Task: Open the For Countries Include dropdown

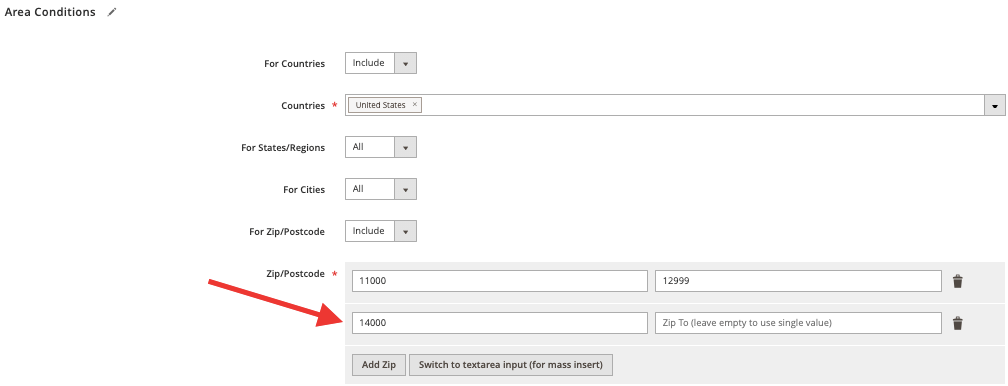Action: click(381, 63)
